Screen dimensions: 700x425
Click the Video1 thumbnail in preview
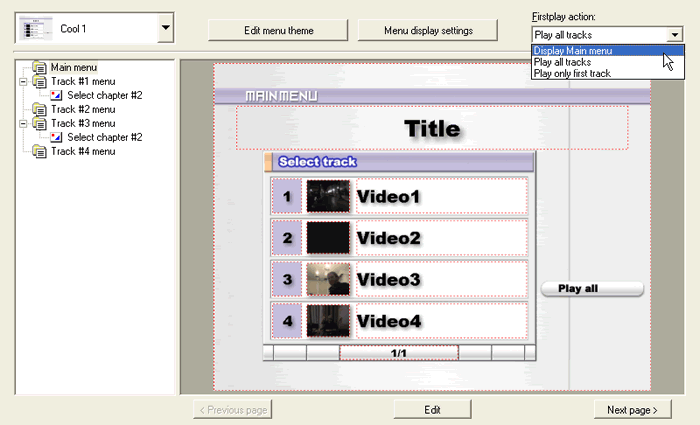click(x=328, y=196)
